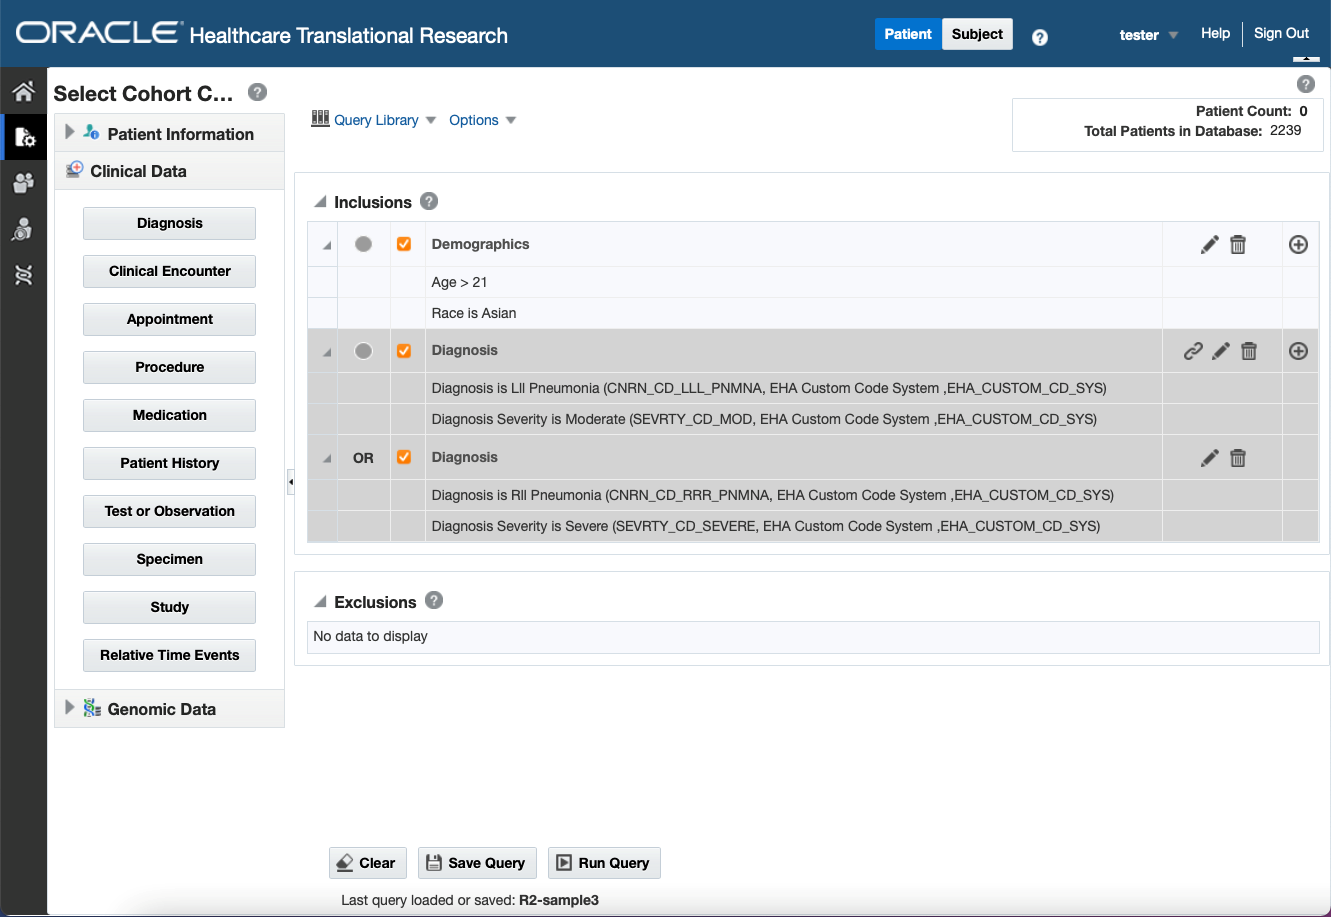Click the Study button
1331x917 pixels.
point(169,607)
